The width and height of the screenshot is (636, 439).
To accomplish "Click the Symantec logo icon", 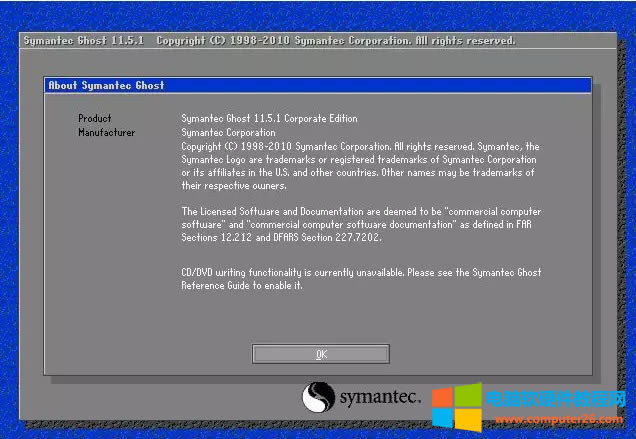I will point(318,396).
